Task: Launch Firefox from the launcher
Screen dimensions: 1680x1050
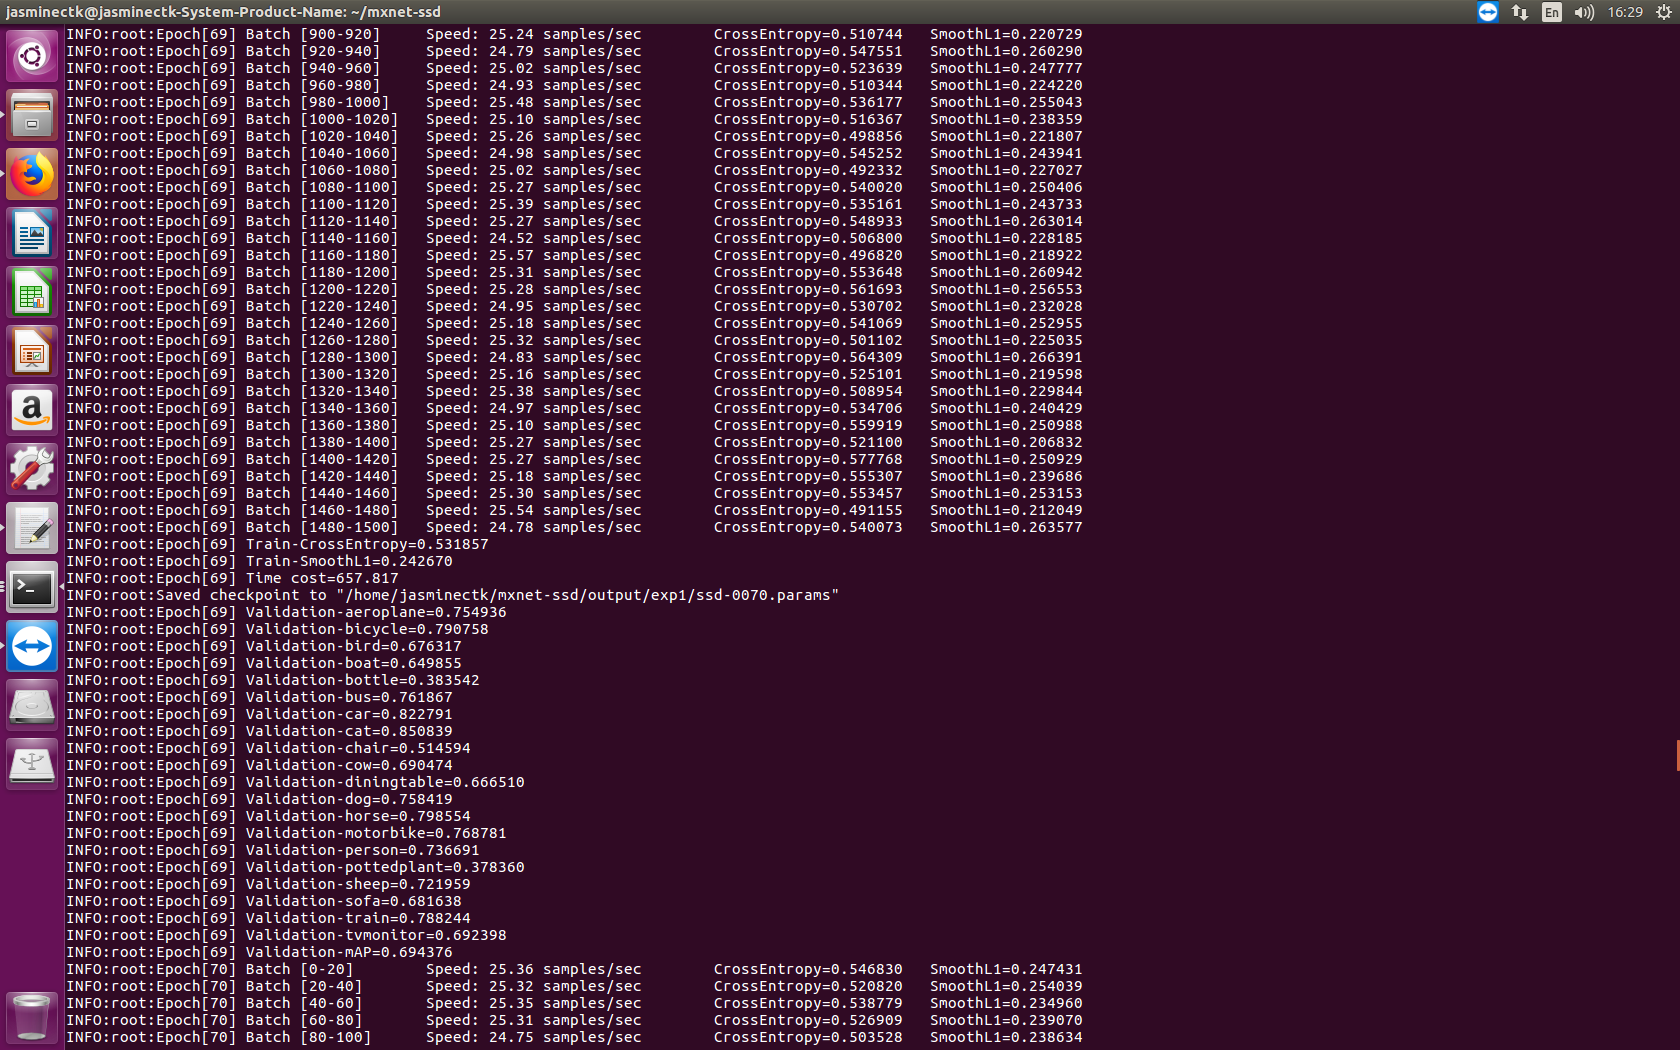Action: click(32, 174)
